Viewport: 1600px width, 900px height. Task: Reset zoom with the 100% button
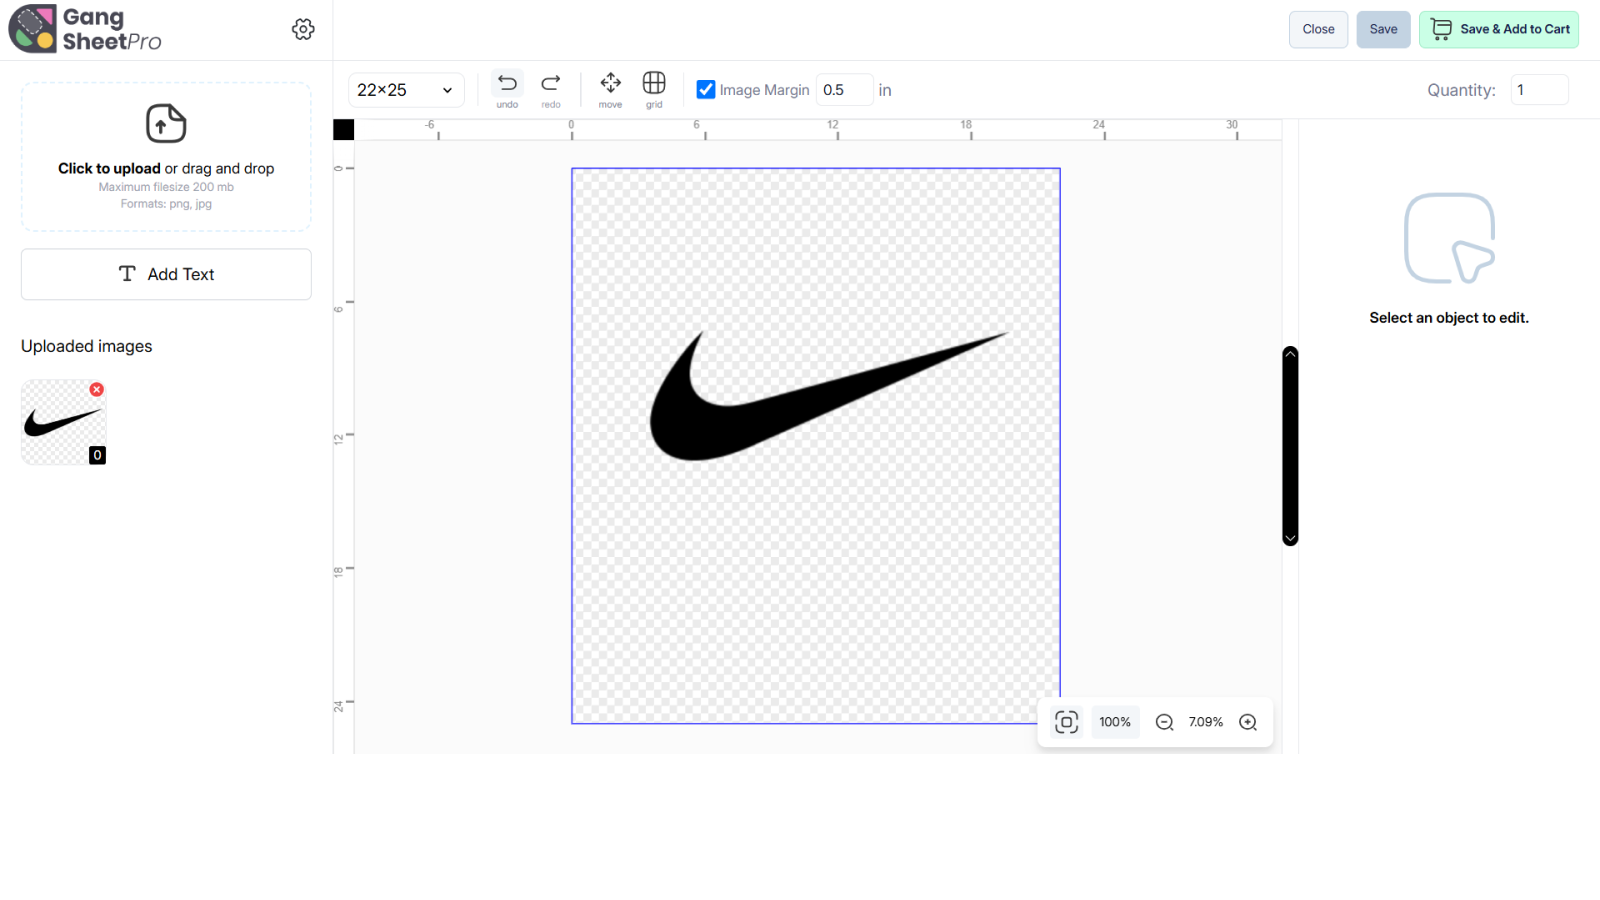pos(1115,722)
